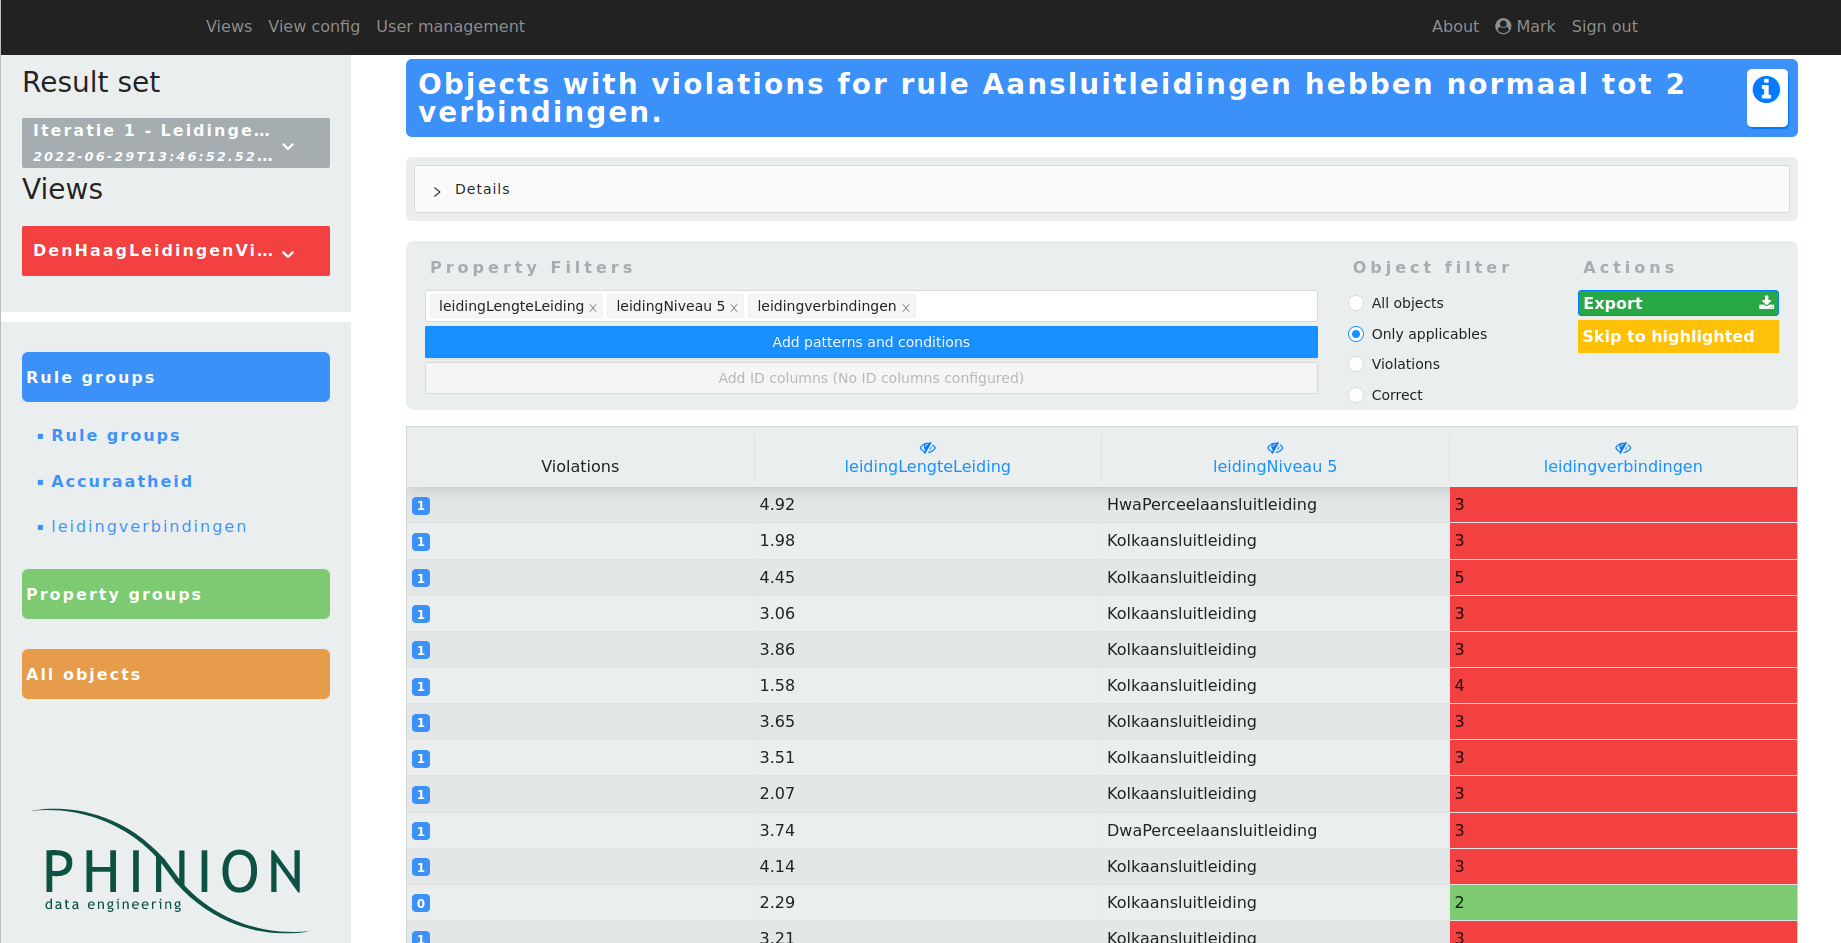Open User management in the top bar

click(450, 26)
